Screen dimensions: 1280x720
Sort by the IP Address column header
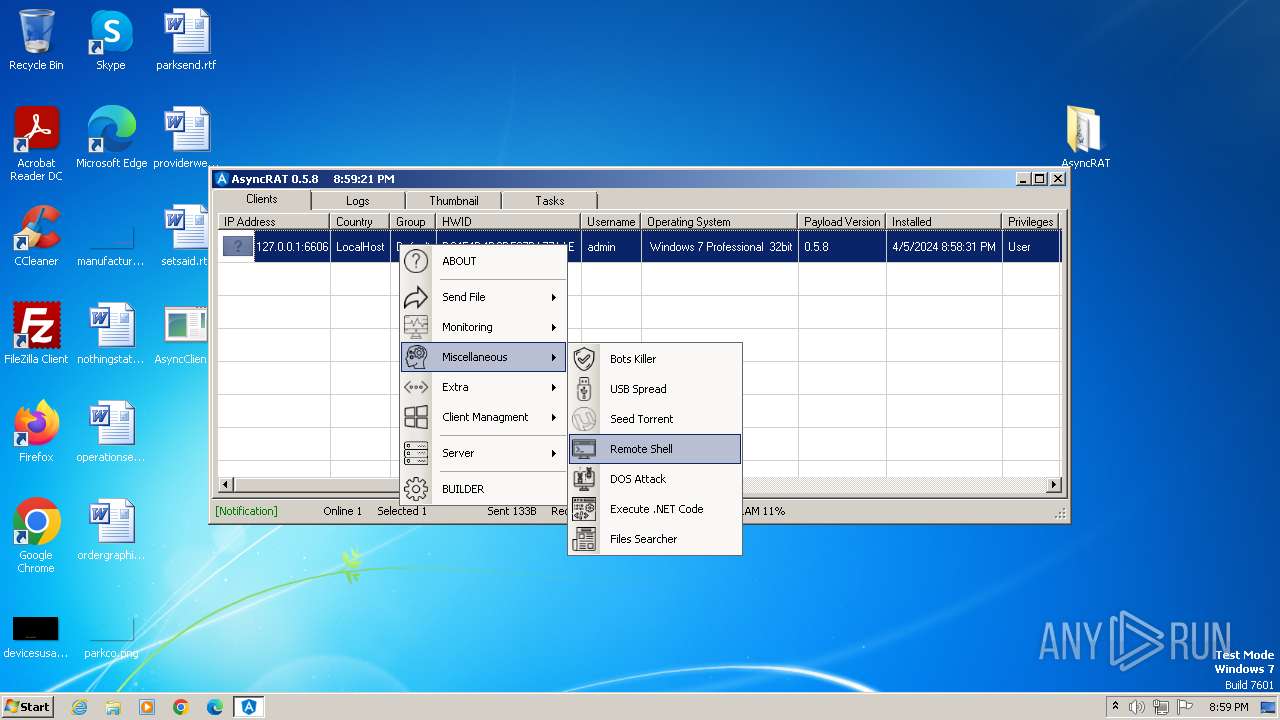coord(274,222)
